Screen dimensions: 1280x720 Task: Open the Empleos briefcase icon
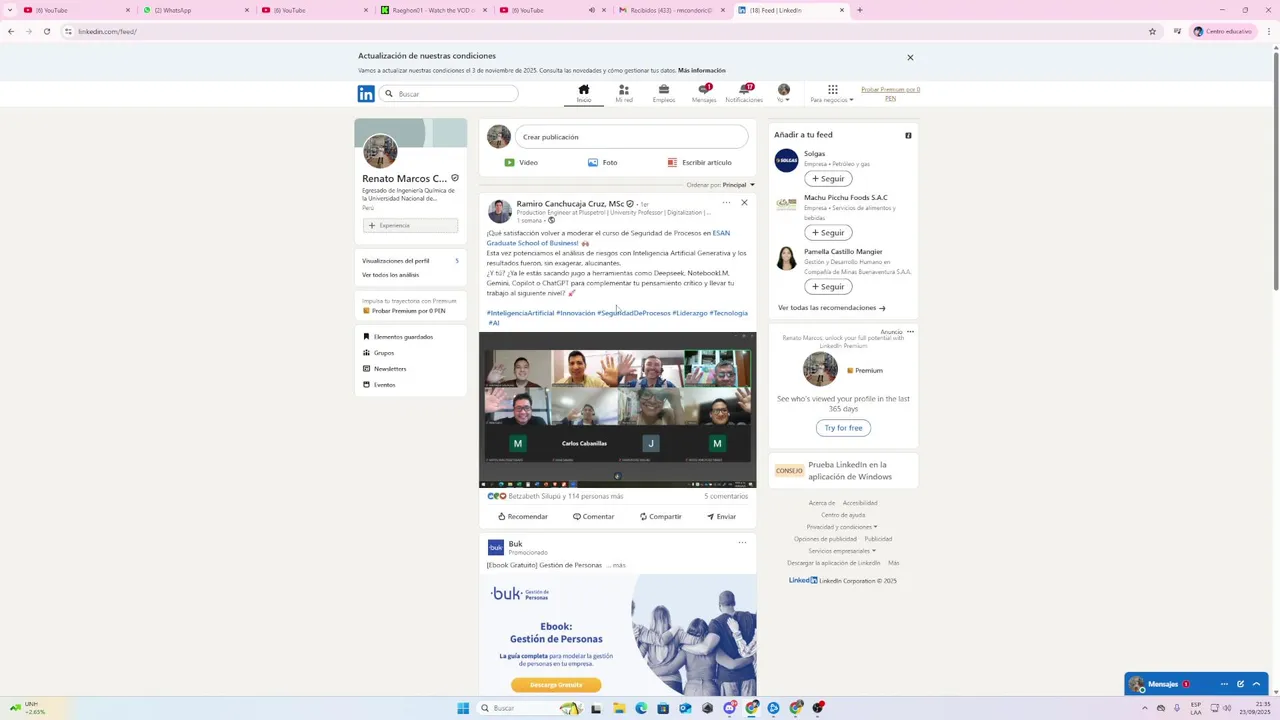(664, 93)
